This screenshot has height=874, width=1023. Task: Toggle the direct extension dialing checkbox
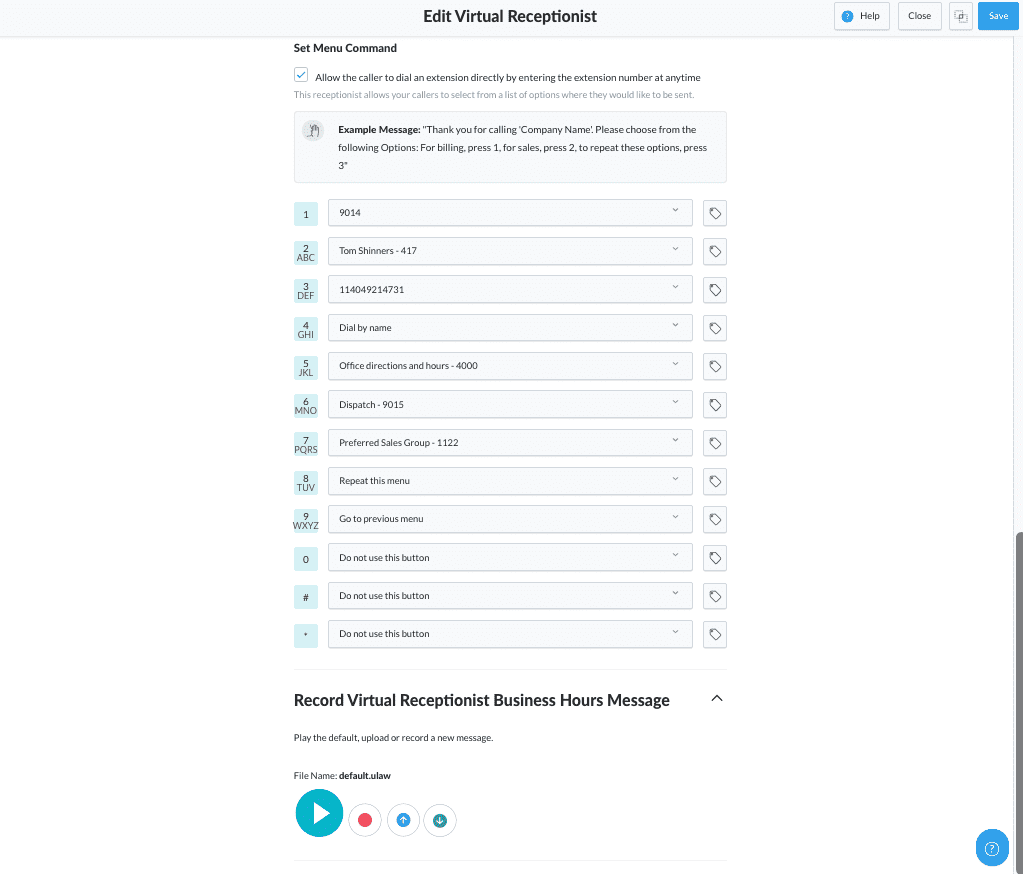point(301,75)
